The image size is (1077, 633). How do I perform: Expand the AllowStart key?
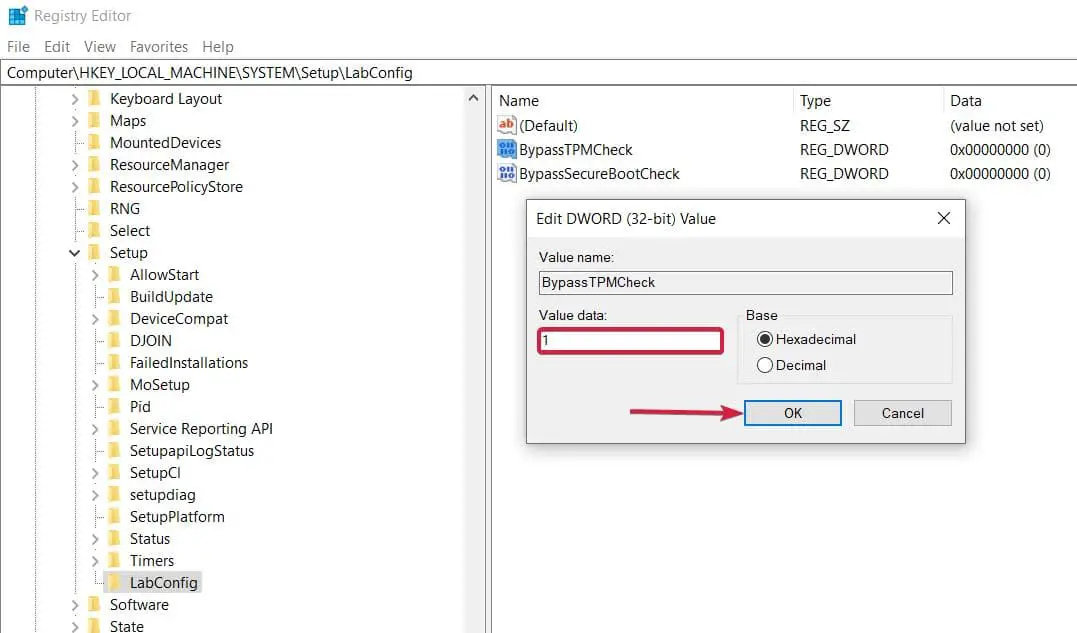point(95,275)
